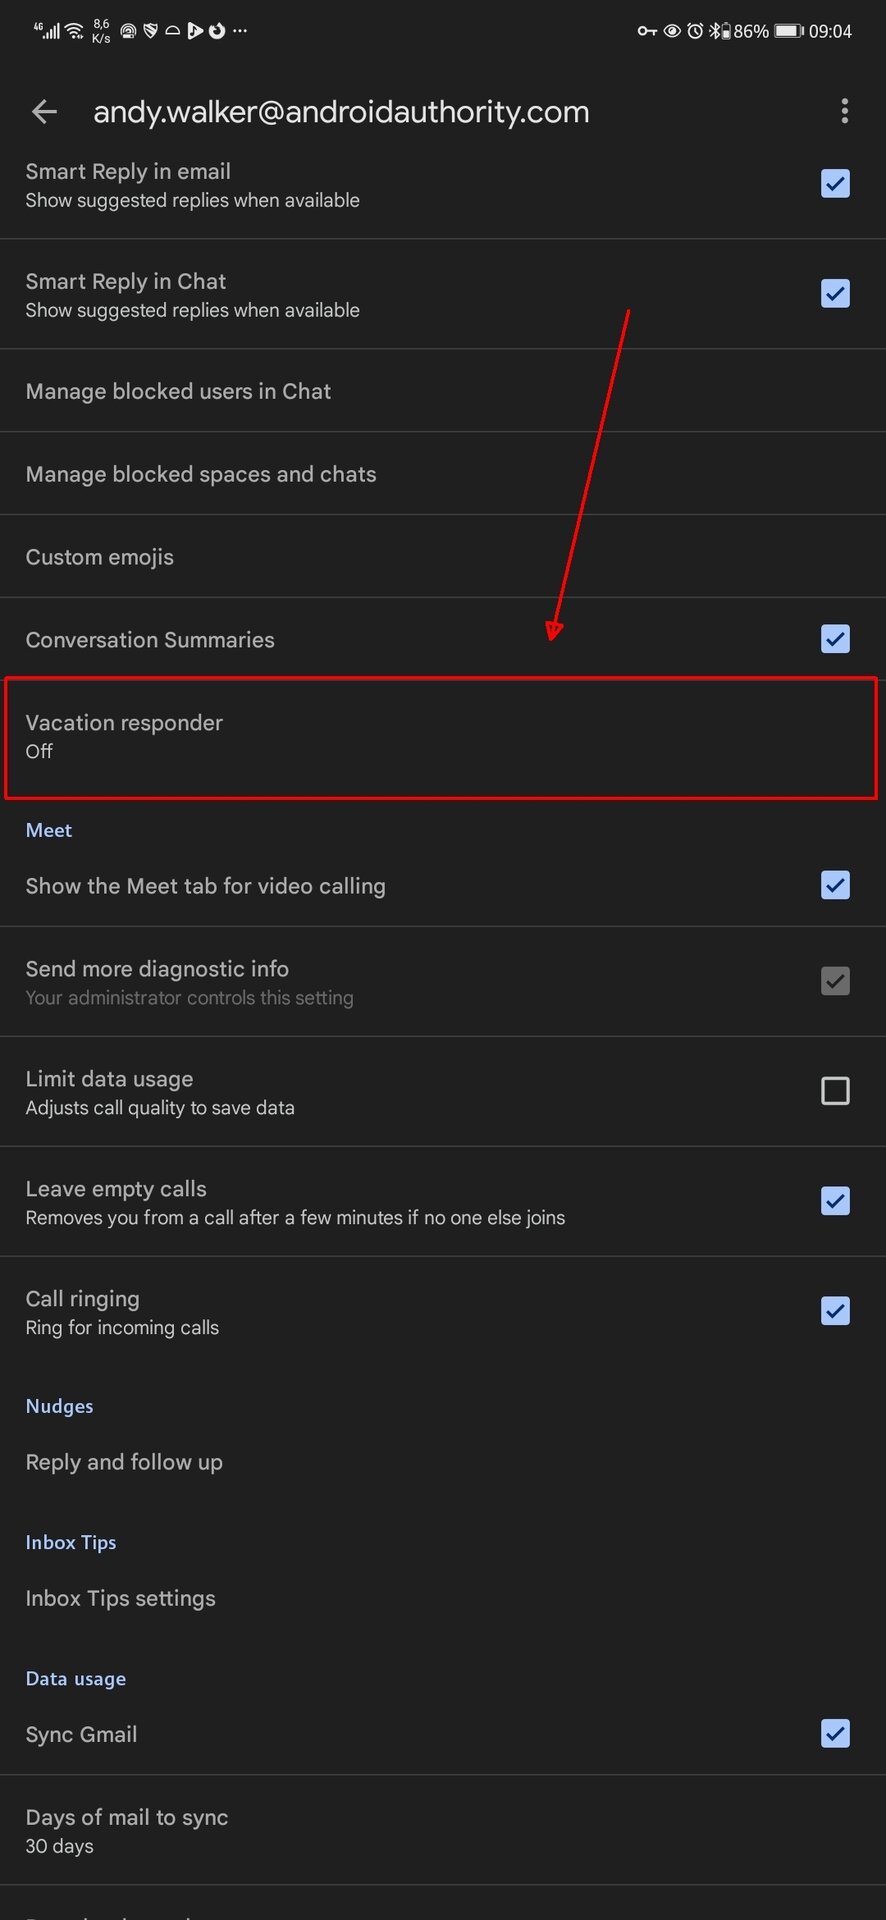886x1920 pixels.
Task: Tap the Nudges section header
Action: (59, 1406)
